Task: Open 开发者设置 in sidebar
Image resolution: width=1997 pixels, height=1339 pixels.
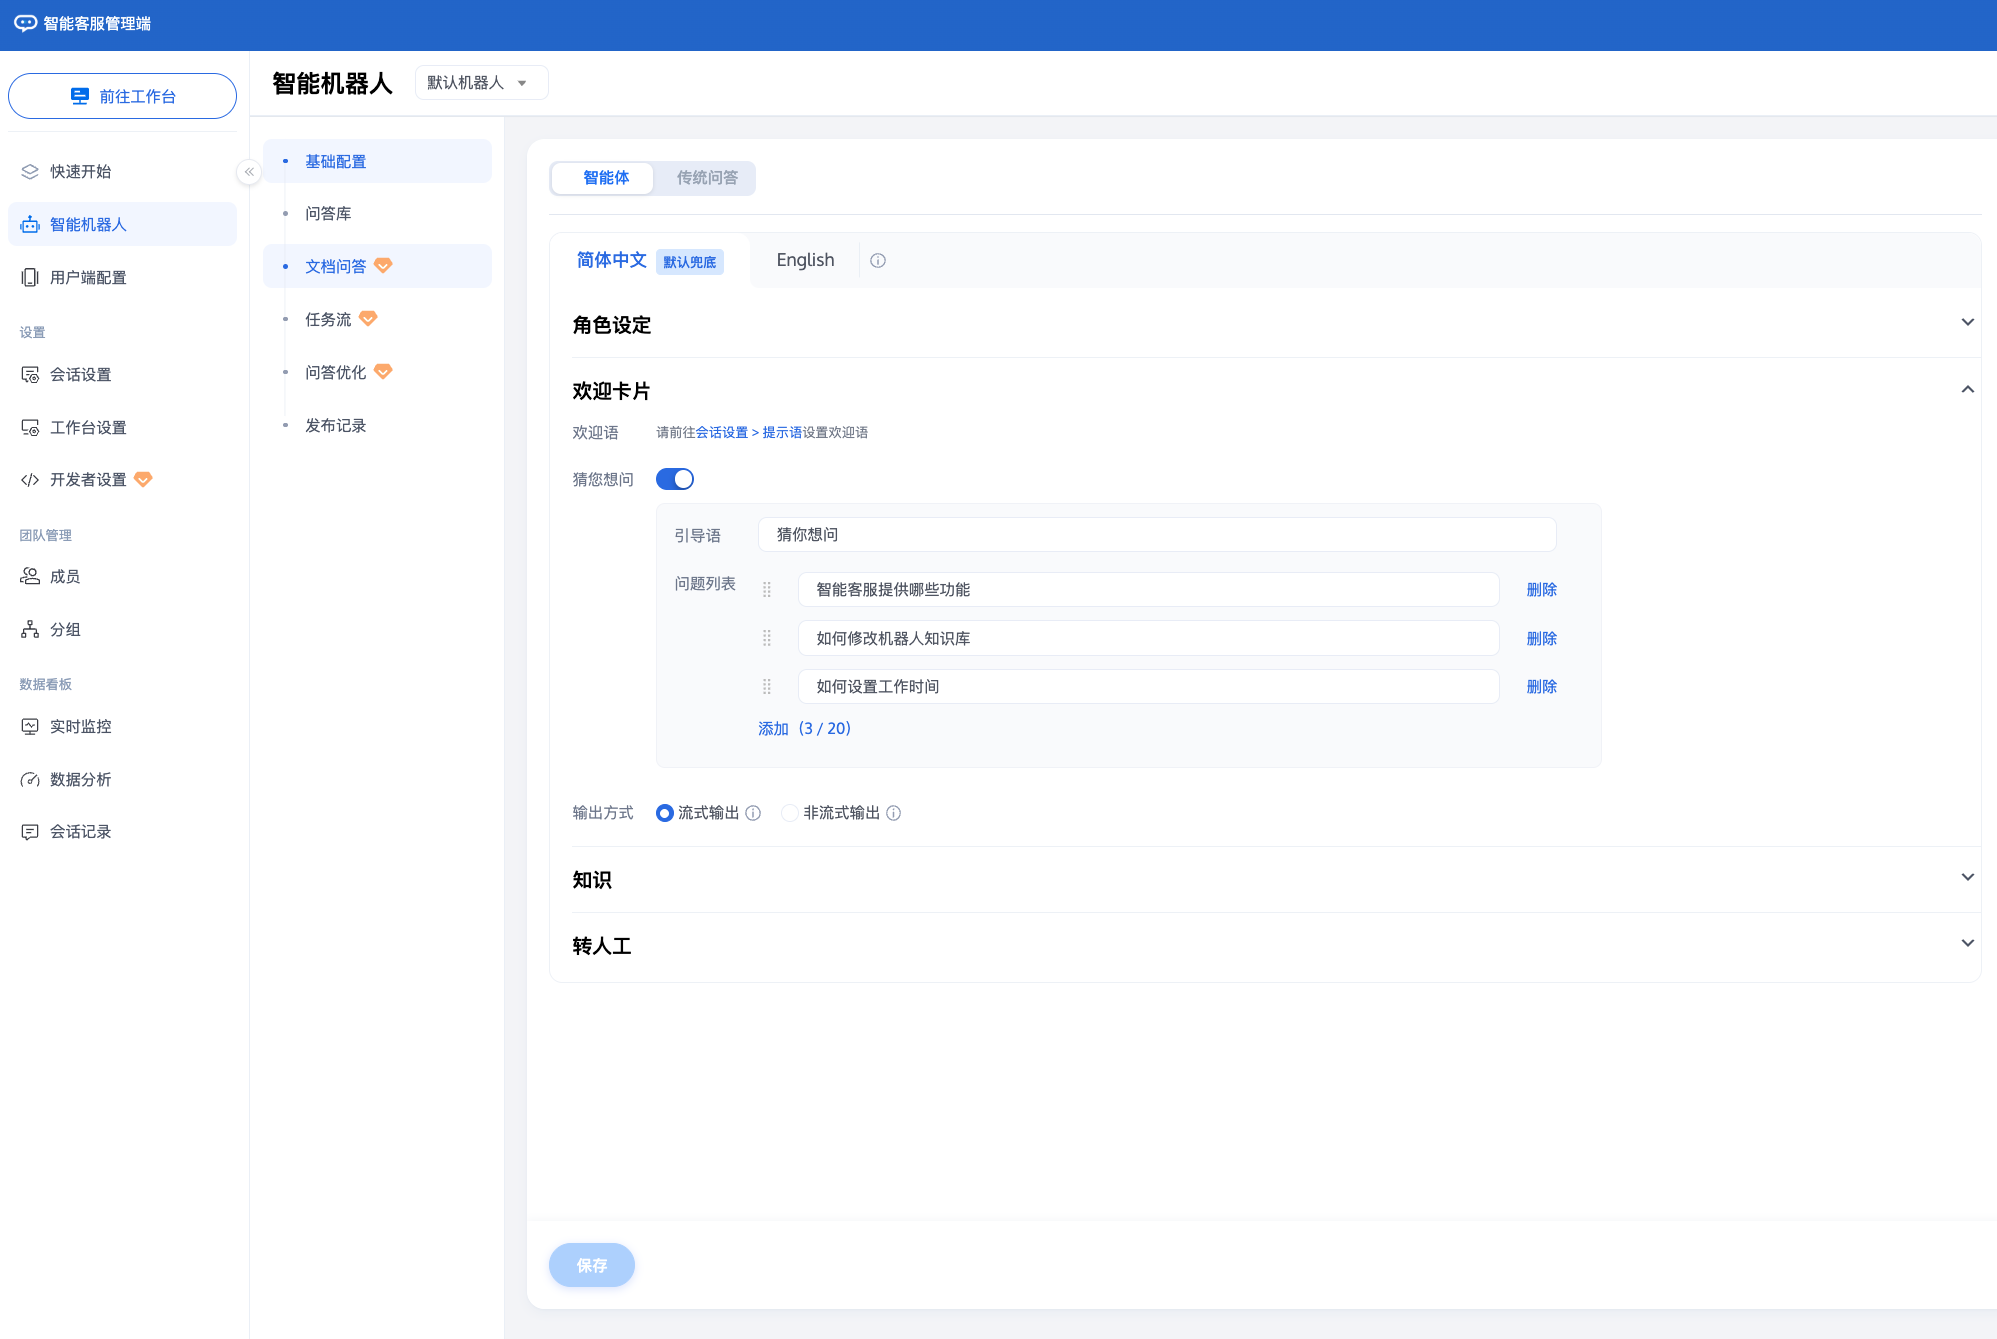Action: pos(88,480)
